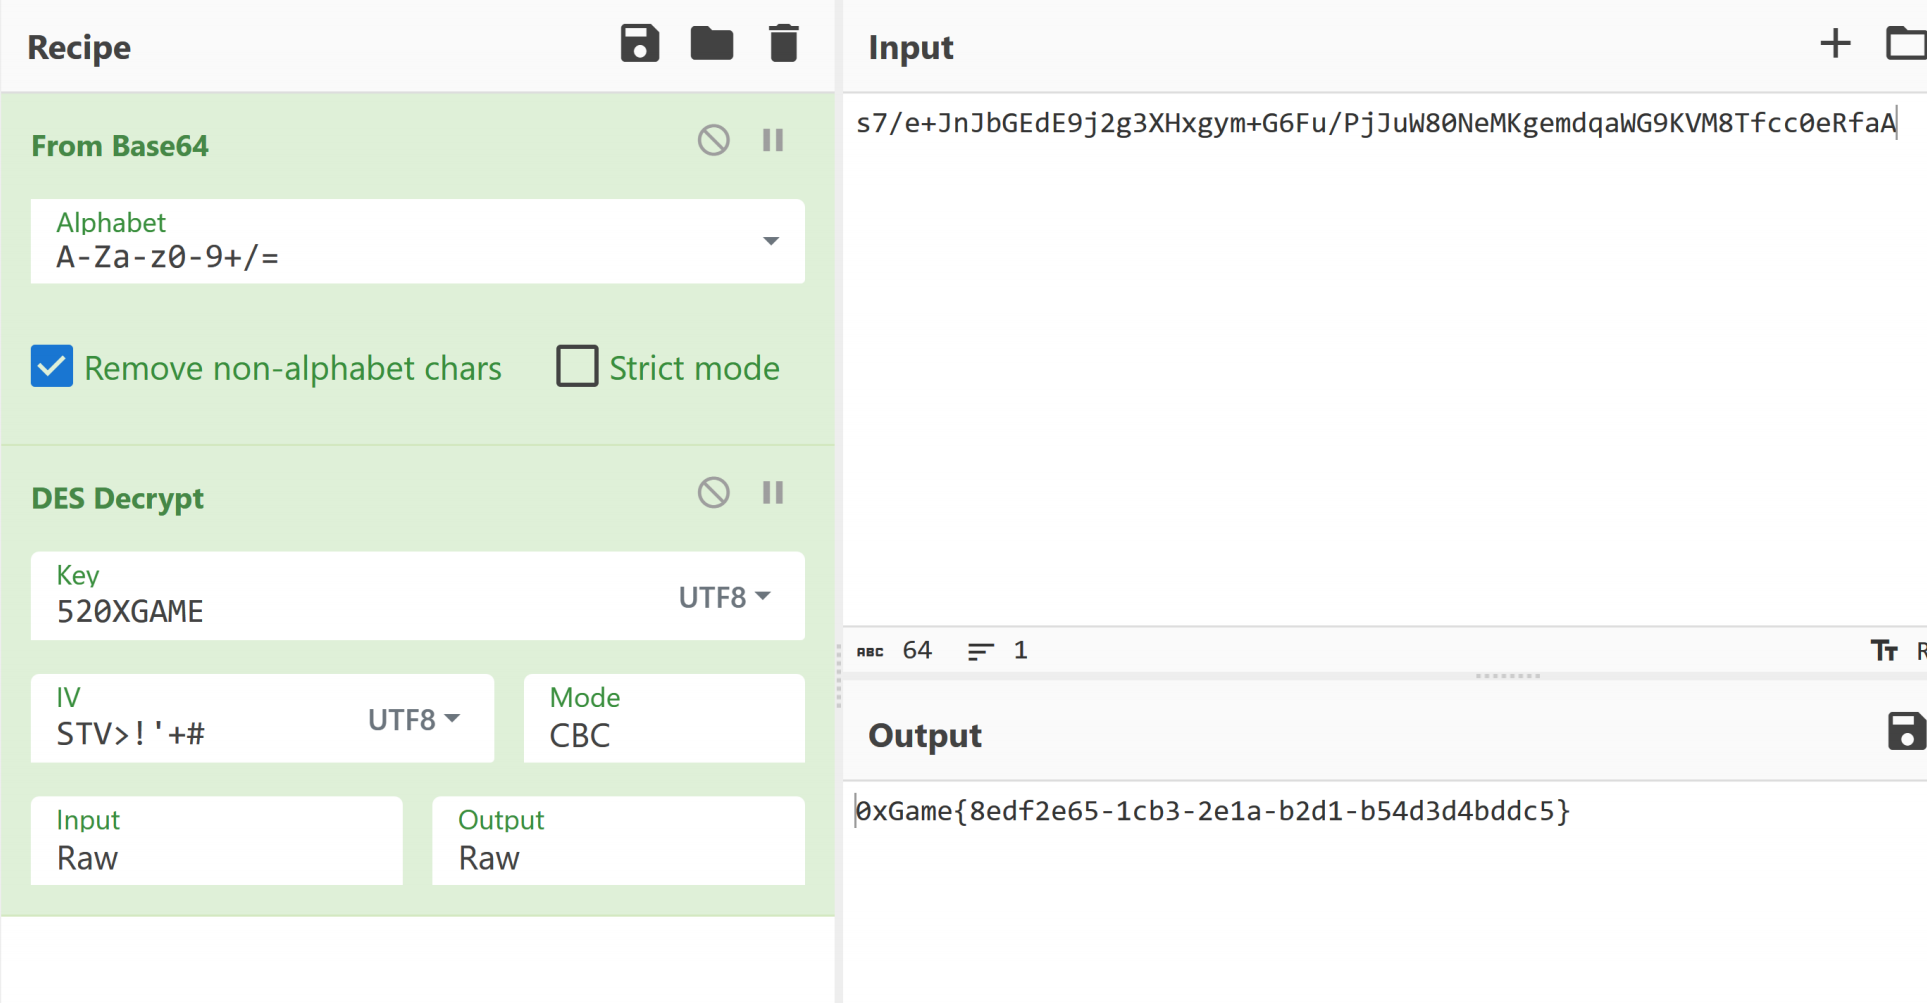Expand the Base64 Alphabet dropdown
Viewport: 1927px width, 1003px height.
pos(770,241)
